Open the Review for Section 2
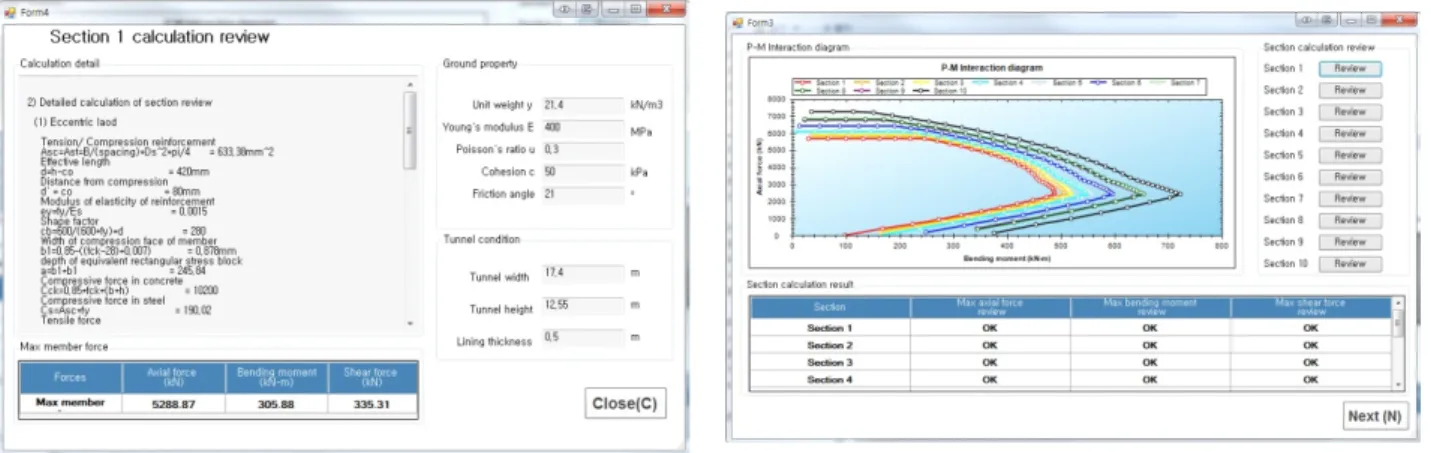 tap(1349, 90)
